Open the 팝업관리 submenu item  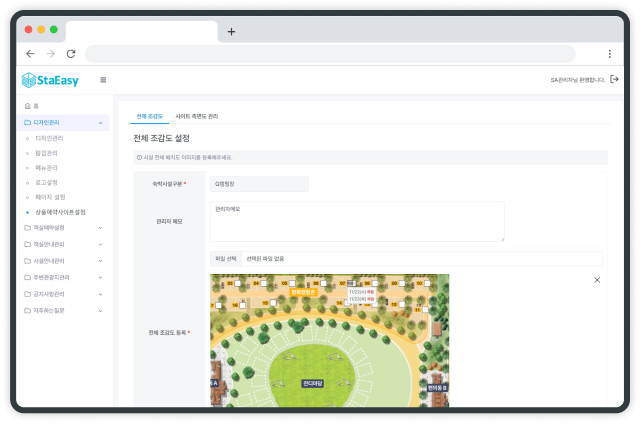click(49, 153)
